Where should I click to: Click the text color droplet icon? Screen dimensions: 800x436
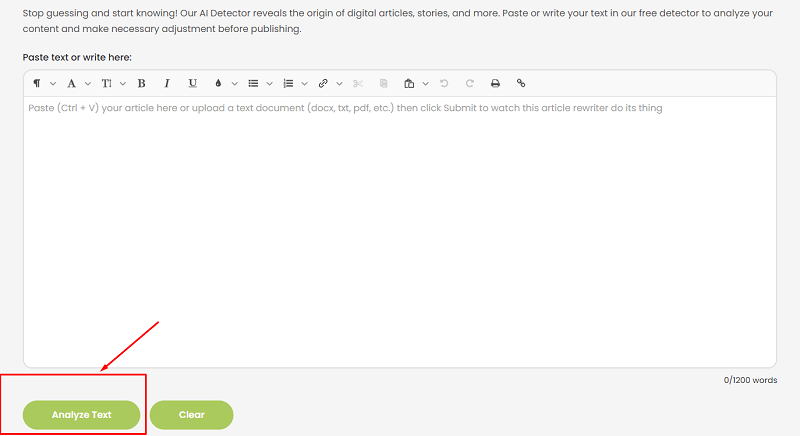pyautogui.click(x=218, y=83)
